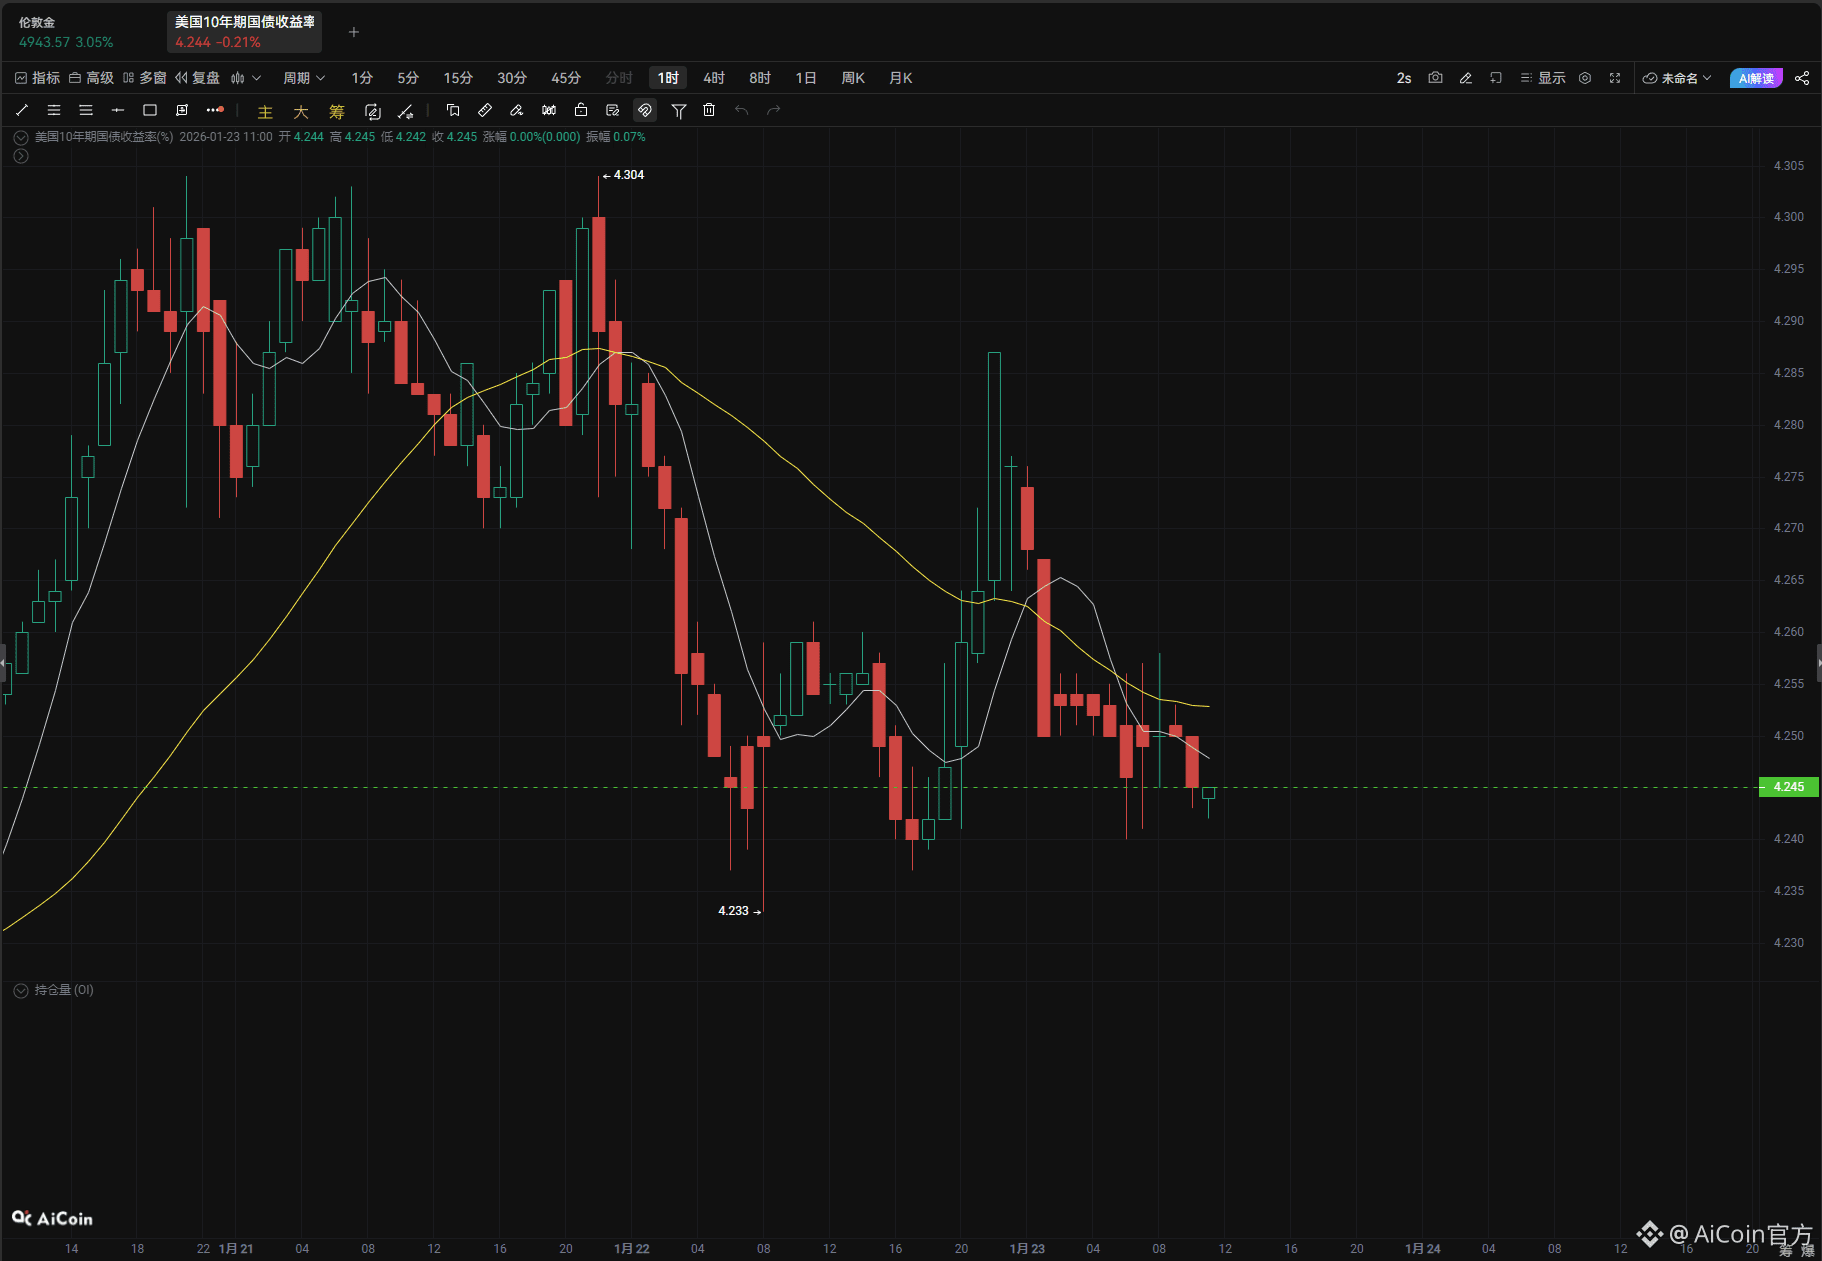Collapse the 美国10年期国债收益率 indicator legend

21,137
